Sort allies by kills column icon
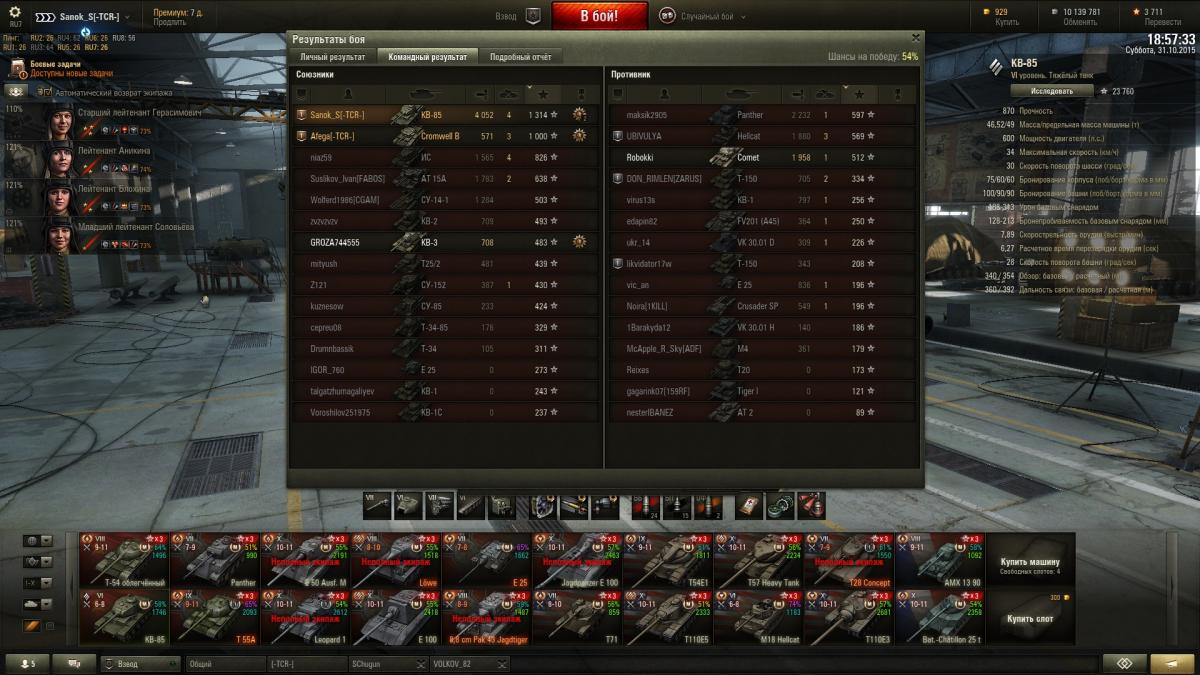The image size is (1200, 675). [x=509, y=94]
